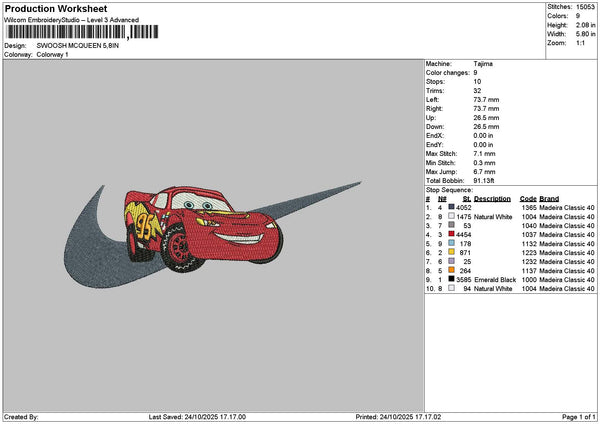Click the Stops value 10
Viewport: 600px width, 424px height.
coord(477,82)
